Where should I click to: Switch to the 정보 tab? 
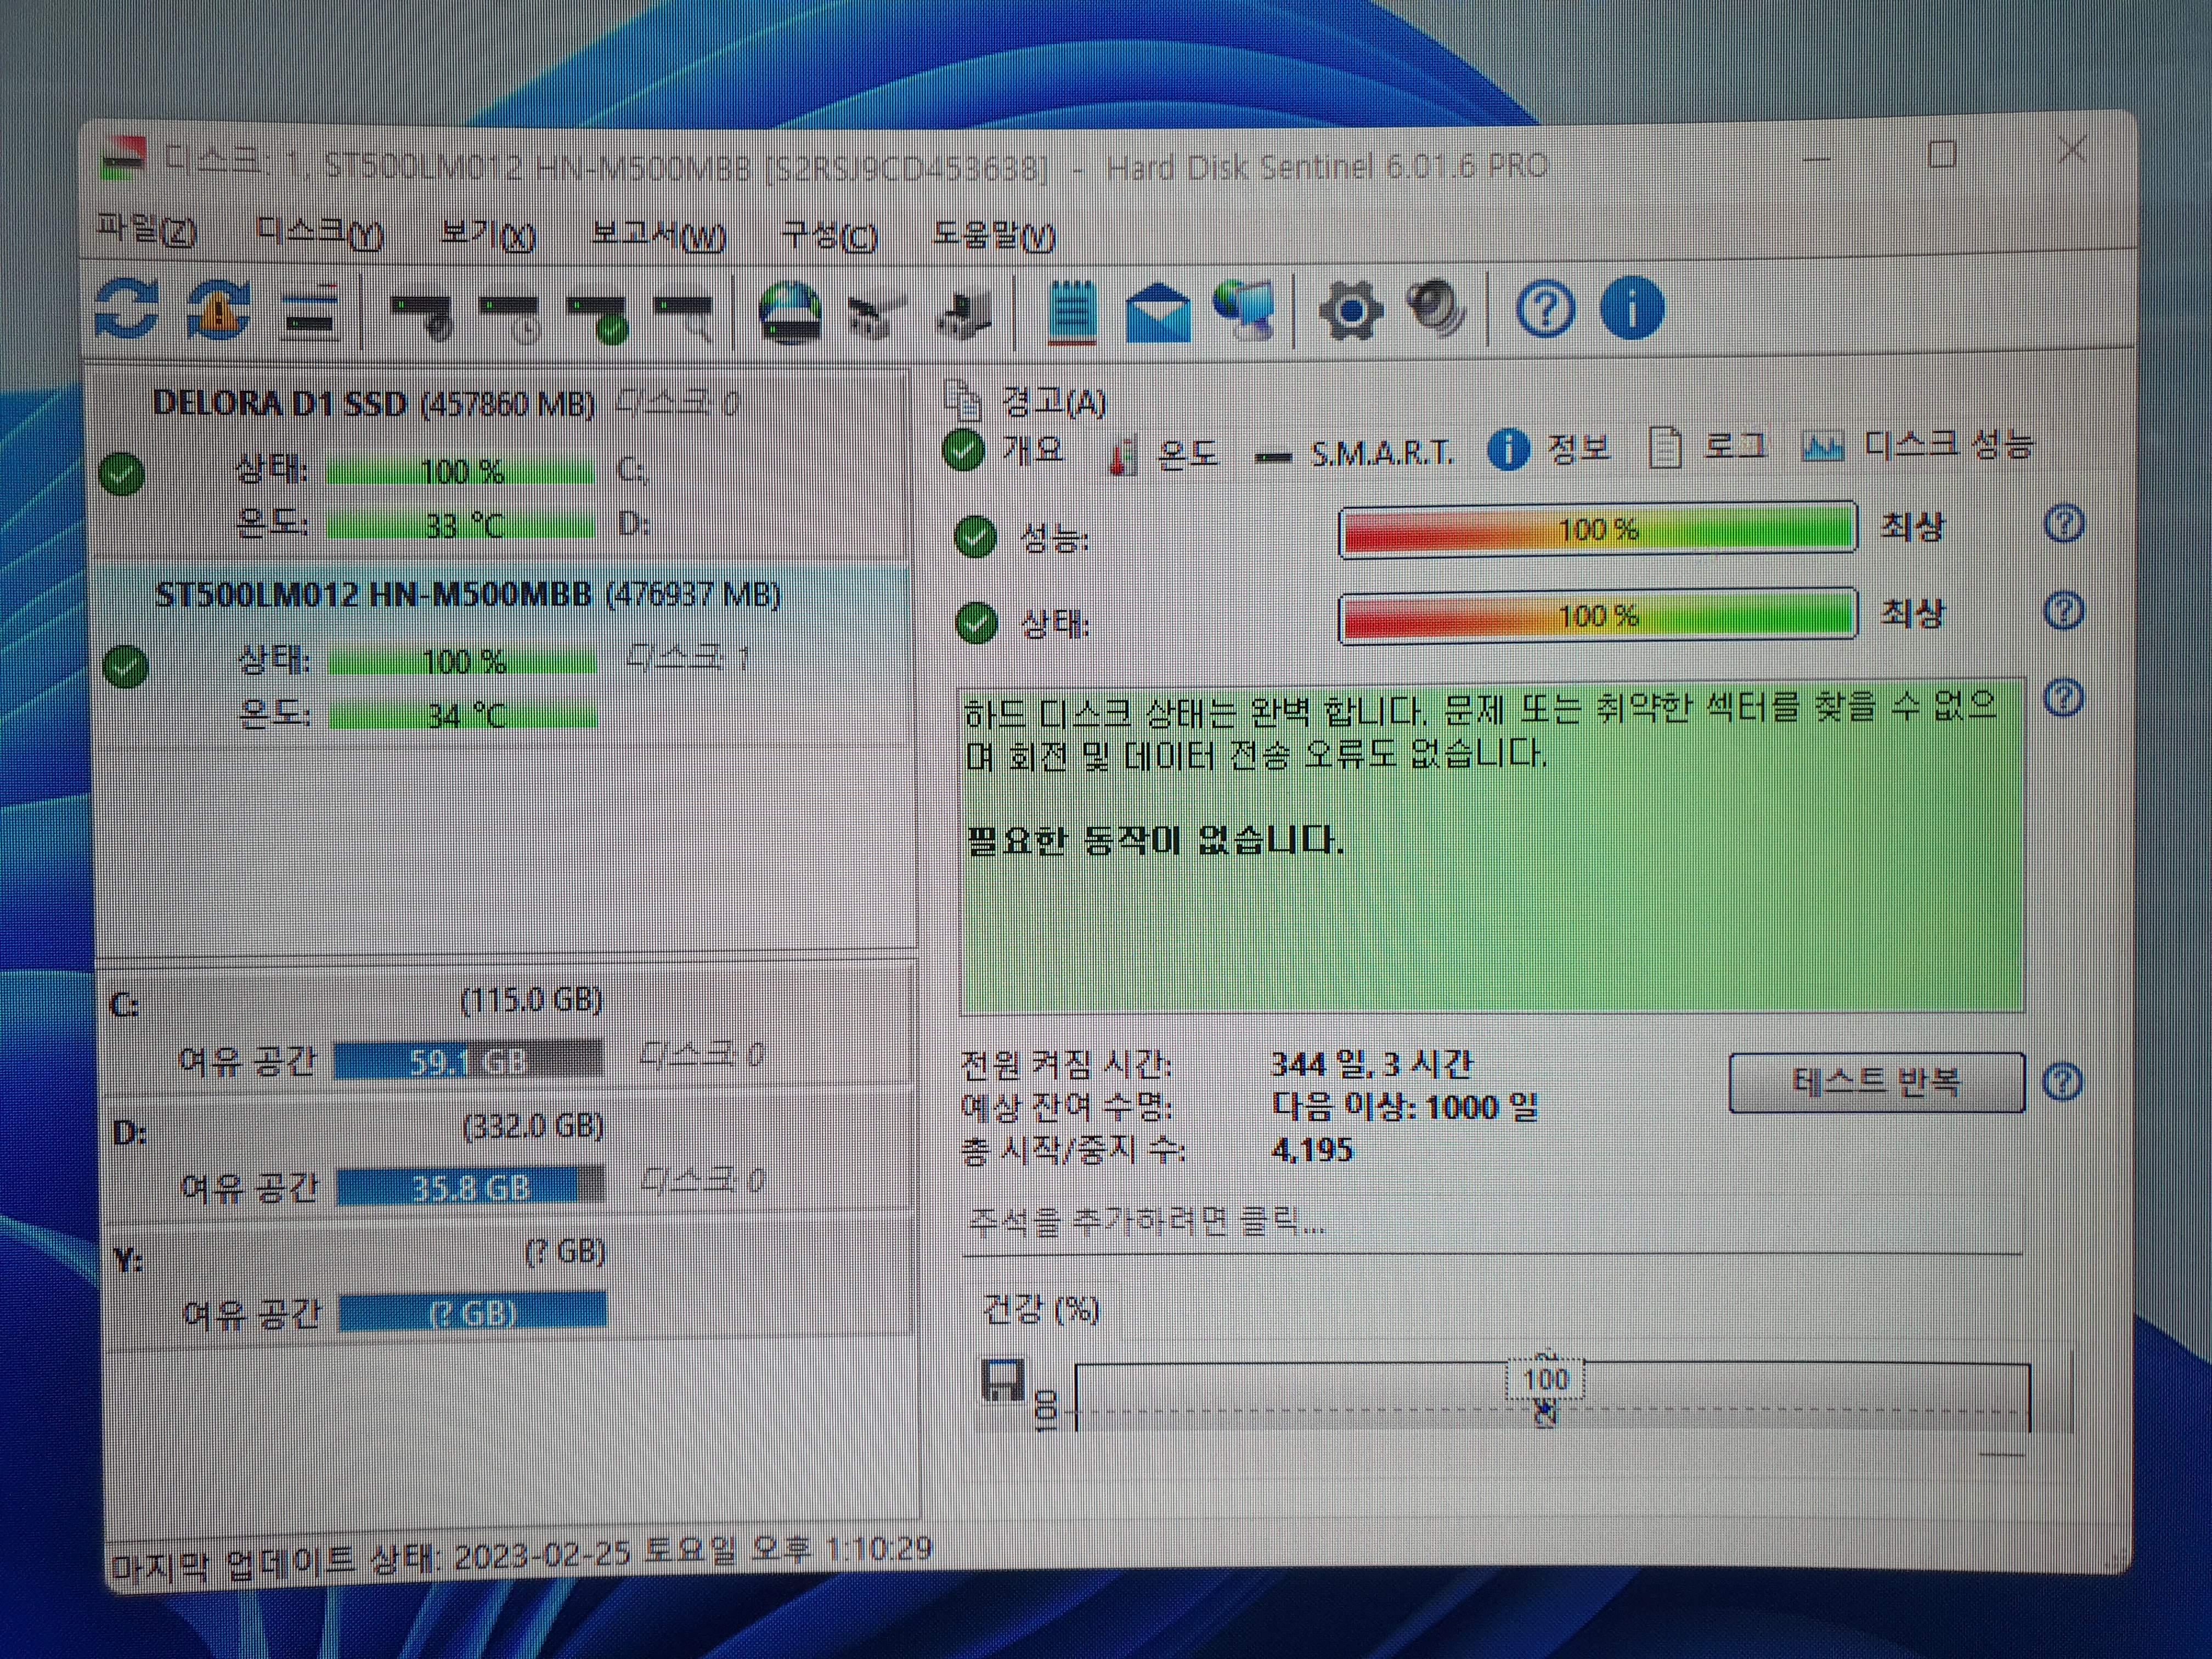(1549, 449)
